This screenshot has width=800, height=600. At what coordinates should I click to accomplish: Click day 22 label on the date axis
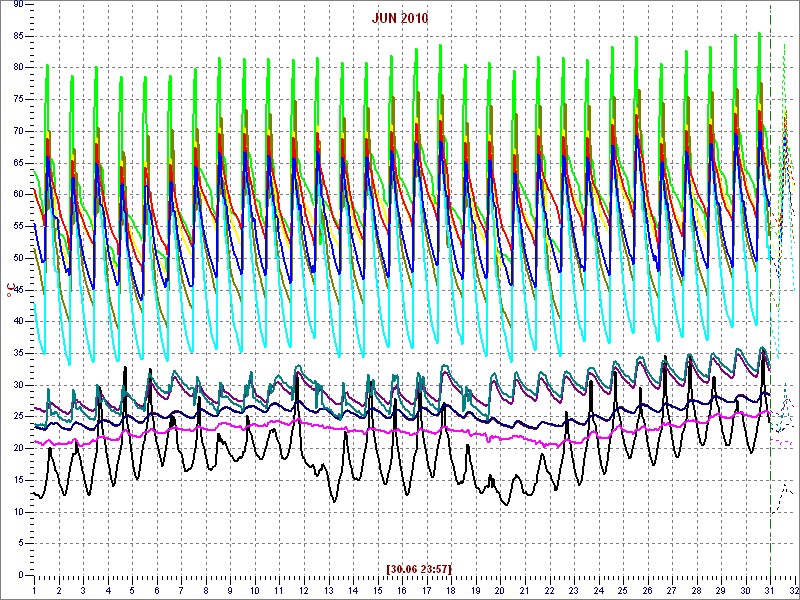549,590
